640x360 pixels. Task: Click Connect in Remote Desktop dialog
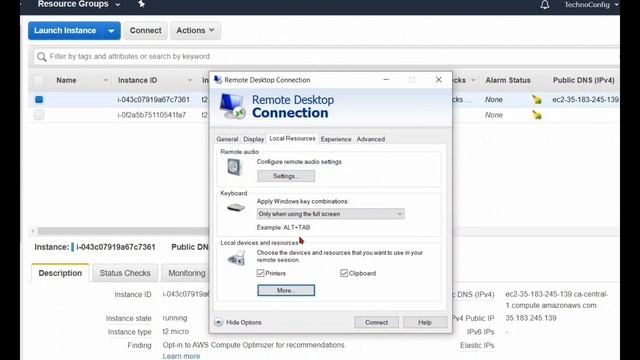pyautogui.click(x=376, y=322)
